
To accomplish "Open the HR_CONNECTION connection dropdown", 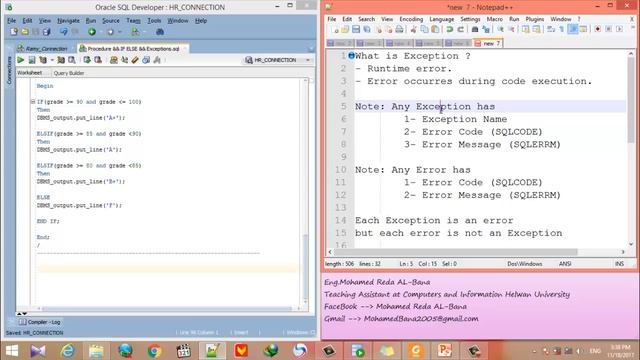I will 308,60.
